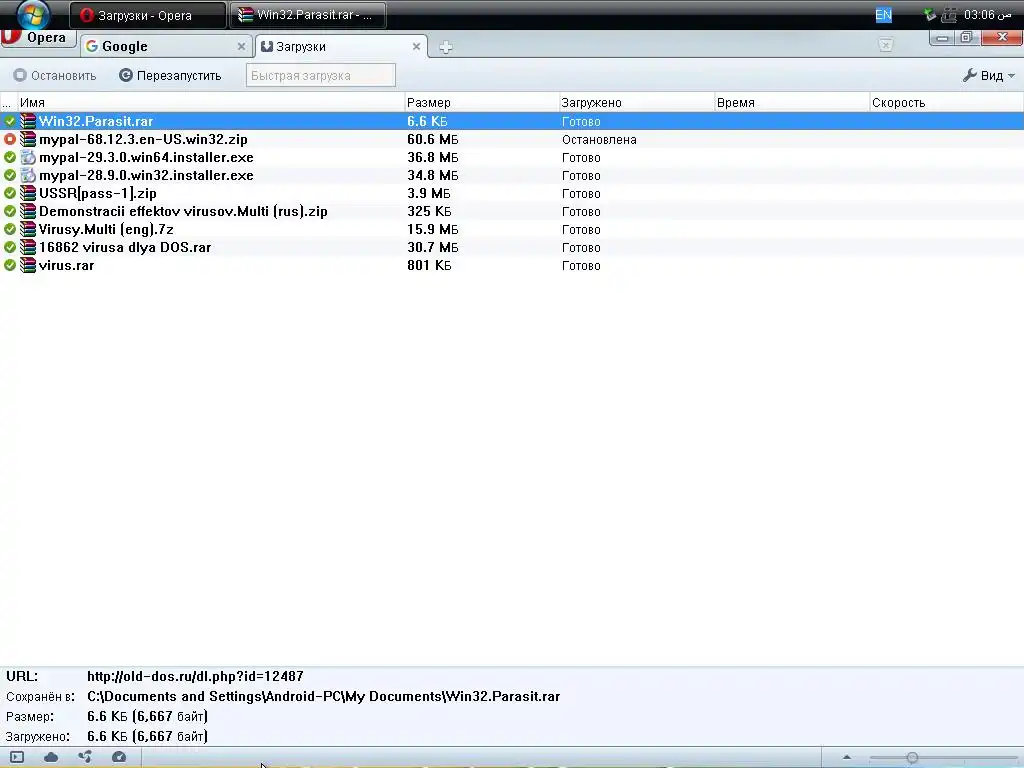Image resolution: width=1024 pixels, height=768 pixels.
Task: Open the Вид dropdown menu
Action: pyautogui.click(x=989, y=76)
